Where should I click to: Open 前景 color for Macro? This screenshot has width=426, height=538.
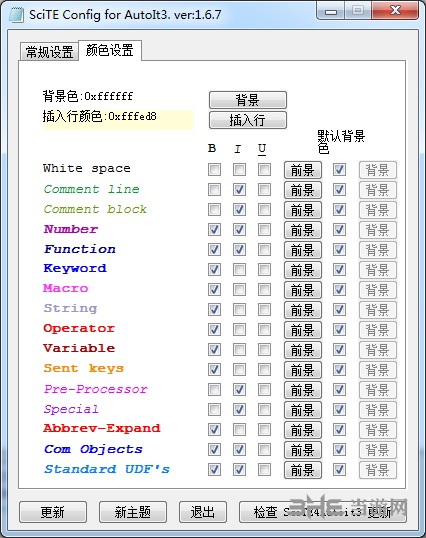[303, 290]
